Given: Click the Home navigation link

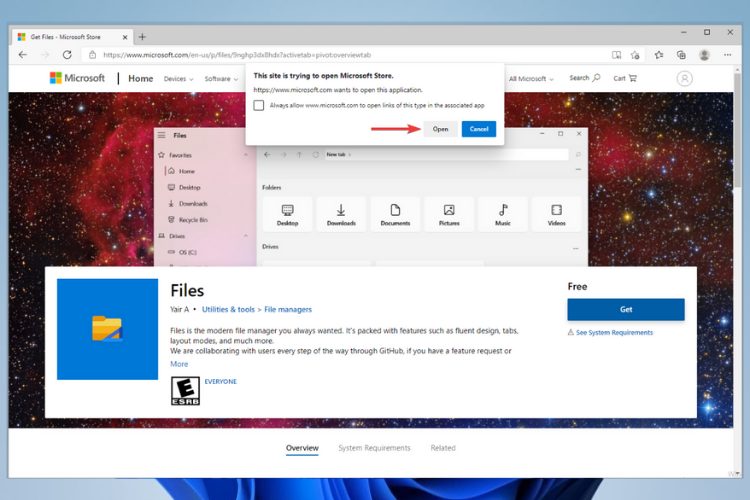Looking at the screenshot, I should [x=141, y=78].
